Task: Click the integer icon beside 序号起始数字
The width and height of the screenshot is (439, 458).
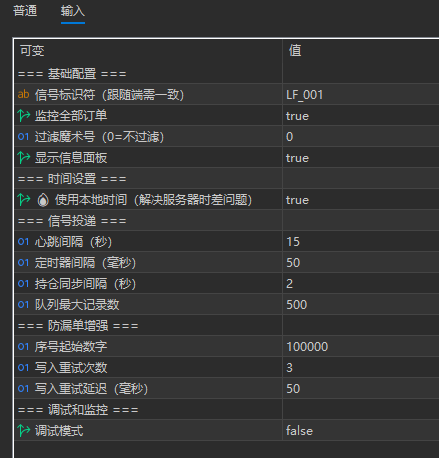Action: pos(23,347)
